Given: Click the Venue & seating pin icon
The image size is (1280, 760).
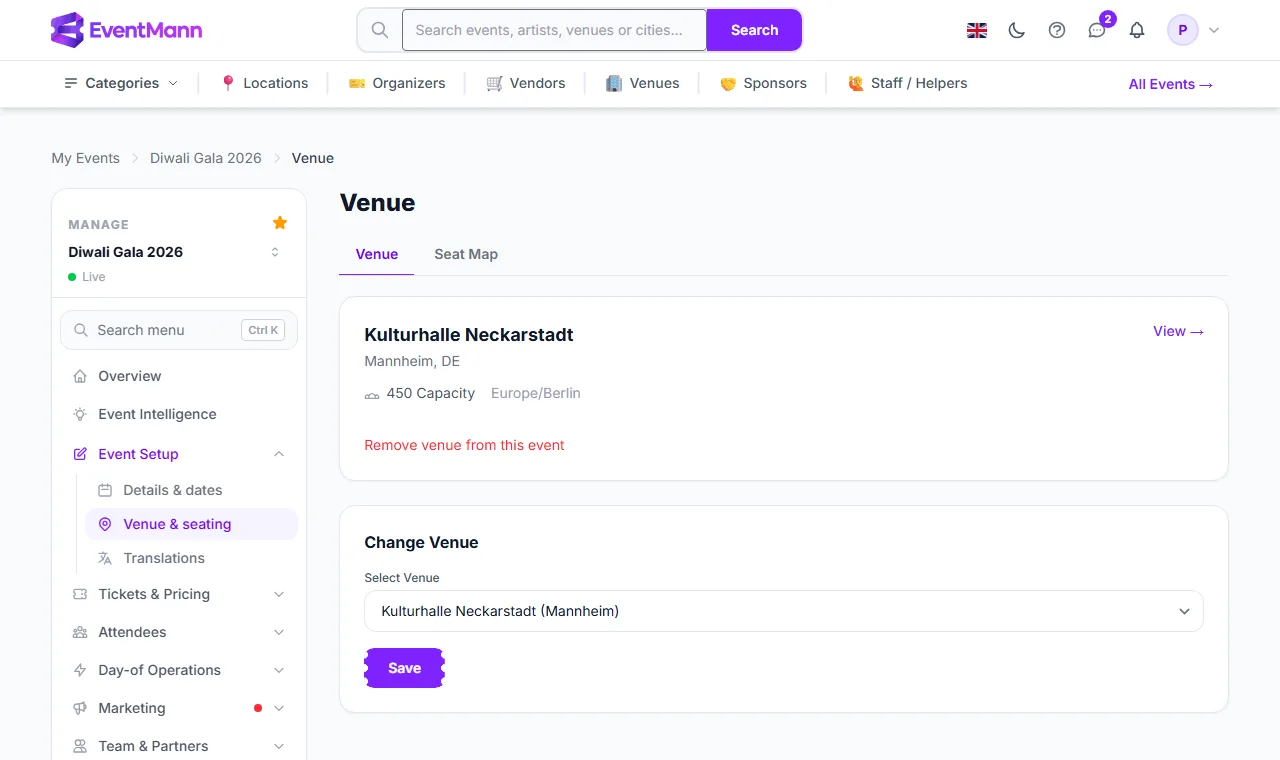Looking at the screenshot, I should click(105, 524).
